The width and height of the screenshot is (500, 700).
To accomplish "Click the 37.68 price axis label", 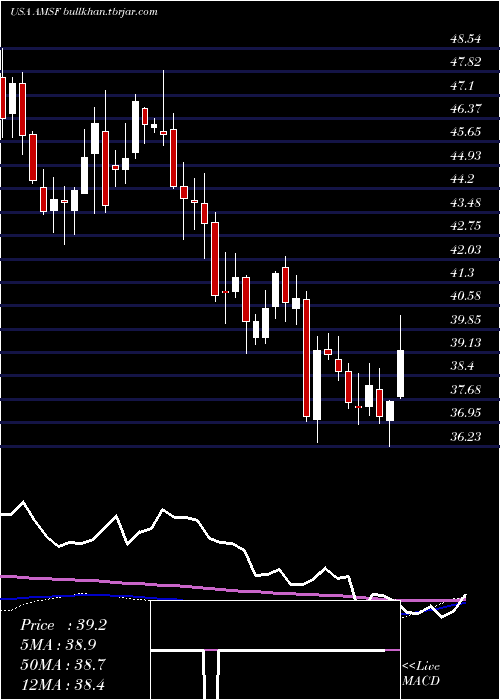I will click(x=466, y=390).
